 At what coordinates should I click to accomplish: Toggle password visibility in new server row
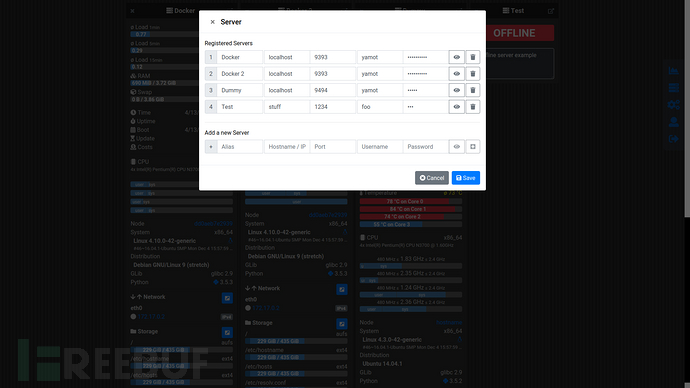point(456,146)
